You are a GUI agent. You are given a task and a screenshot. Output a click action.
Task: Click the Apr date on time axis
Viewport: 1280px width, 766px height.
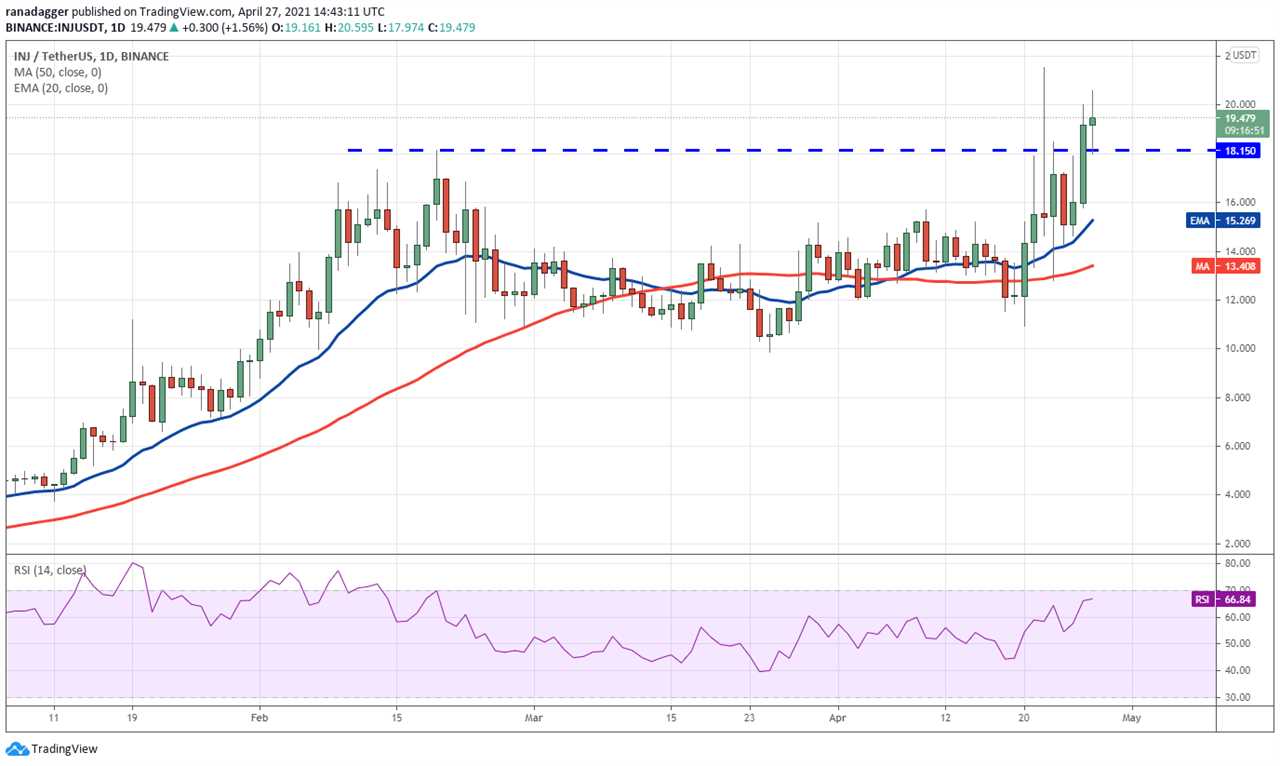pos(838,717)
